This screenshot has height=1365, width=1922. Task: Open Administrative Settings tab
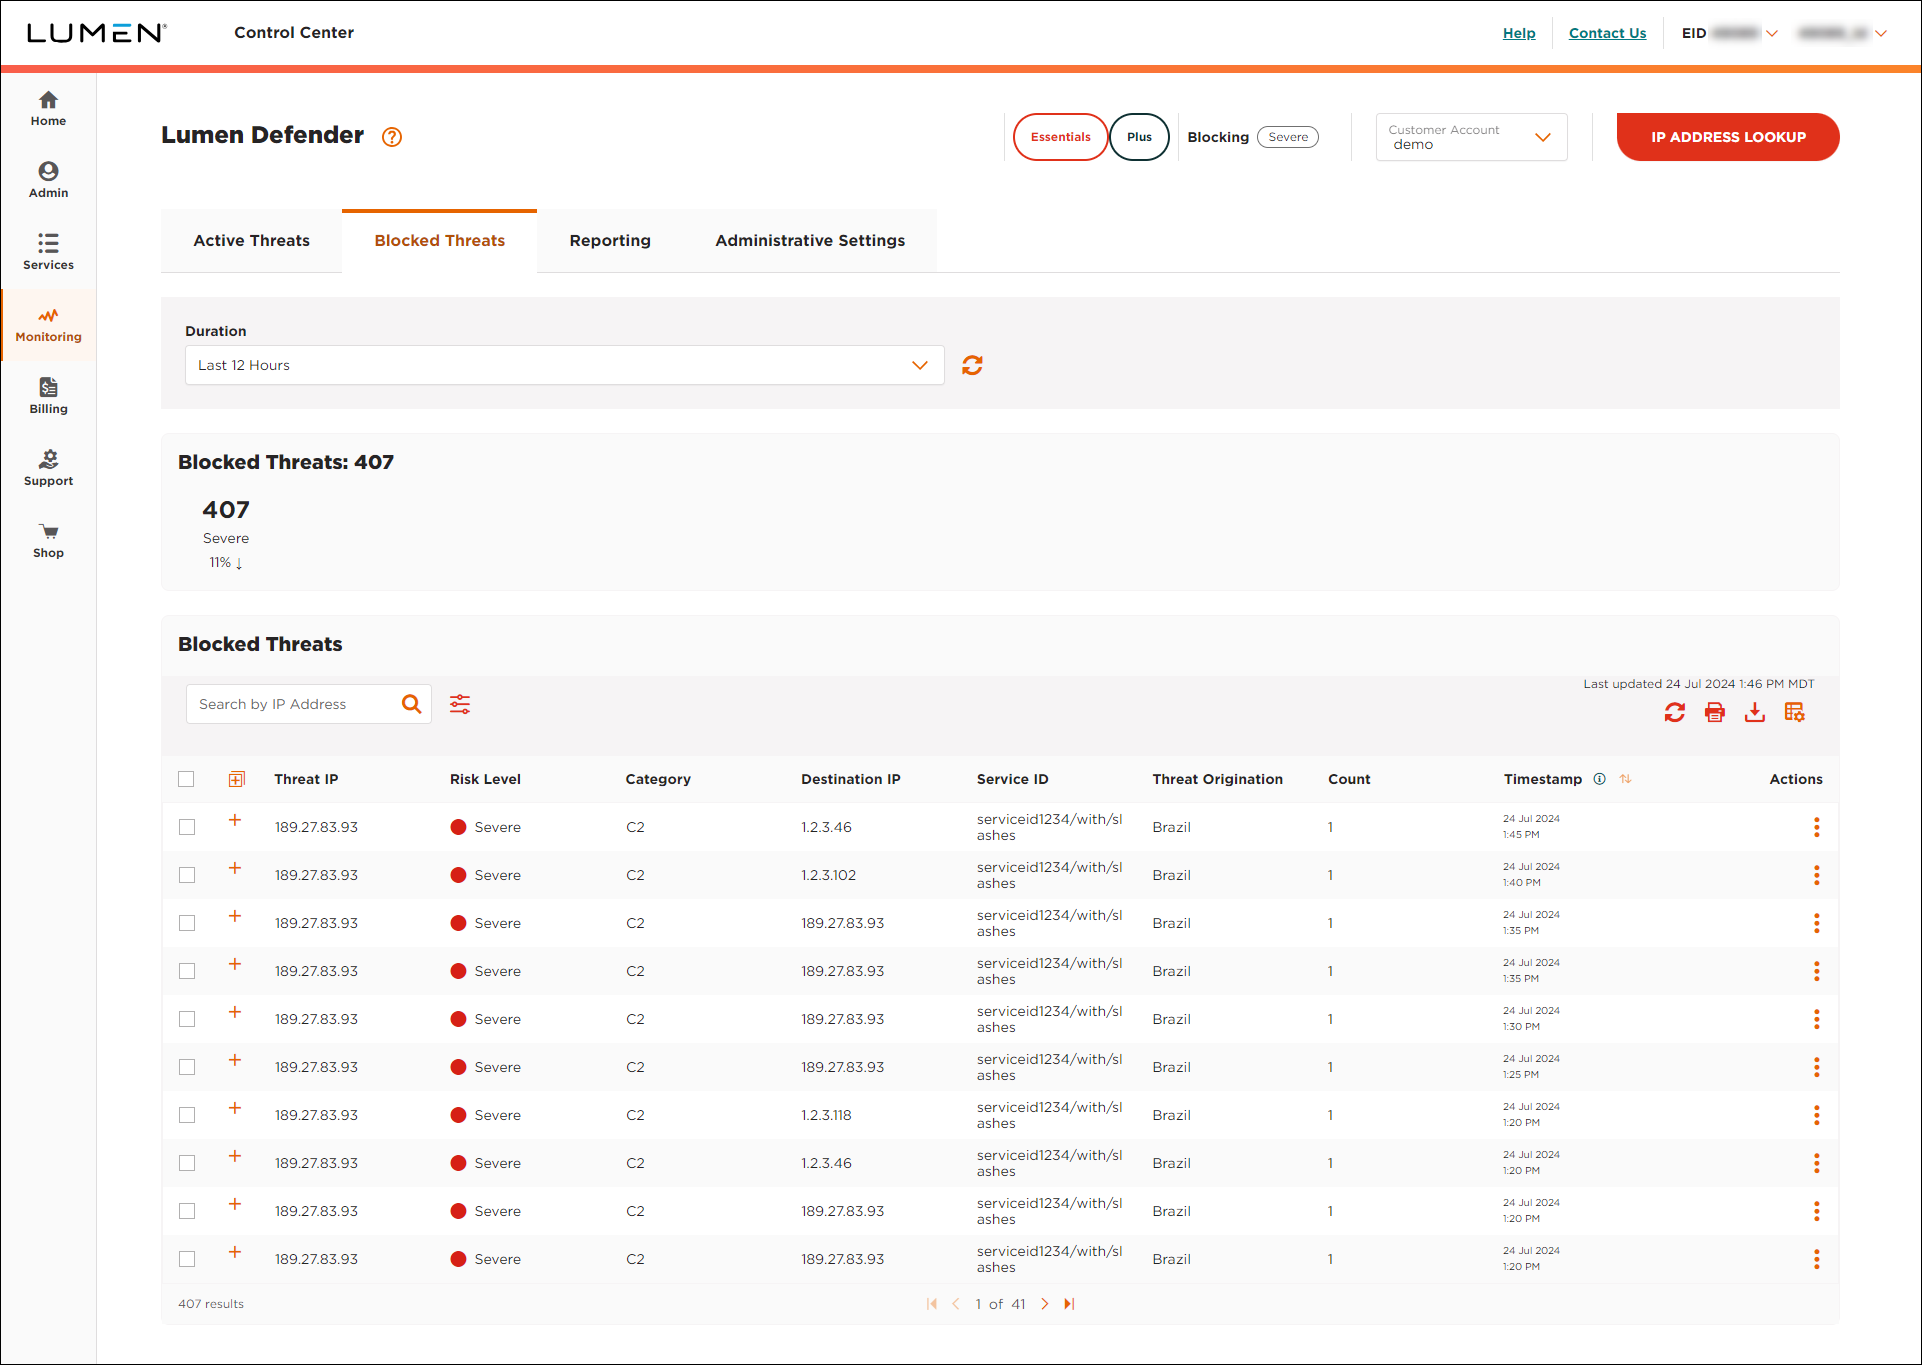[x=810, y=241]
